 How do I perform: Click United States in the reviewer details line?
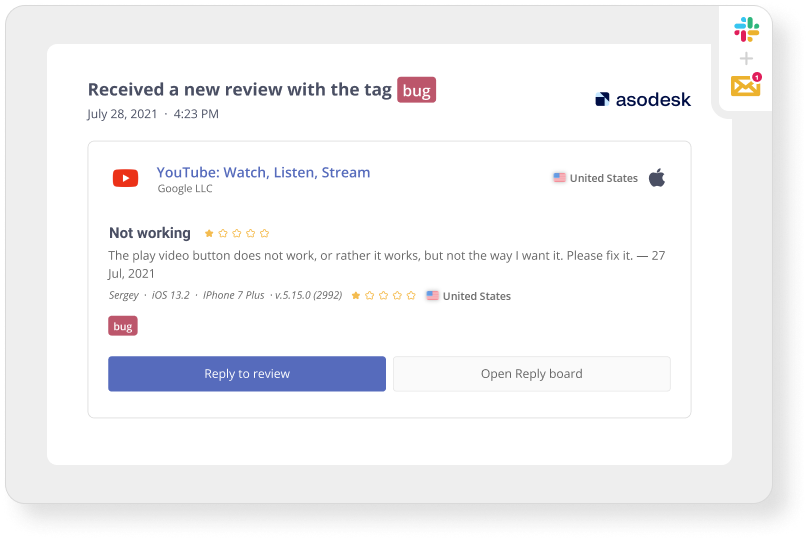point(477,296)
